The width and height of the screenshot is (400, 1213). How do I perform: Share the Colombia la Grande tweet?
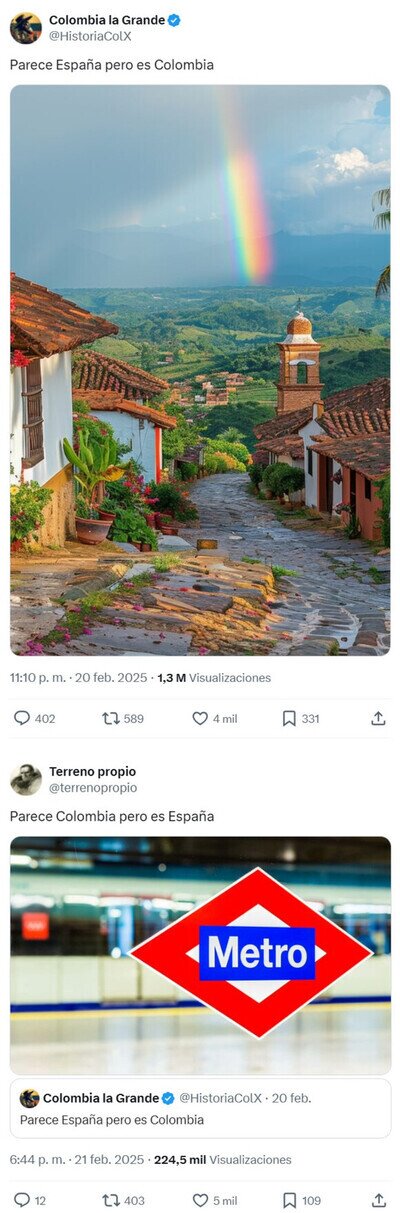tap(378, 718)
